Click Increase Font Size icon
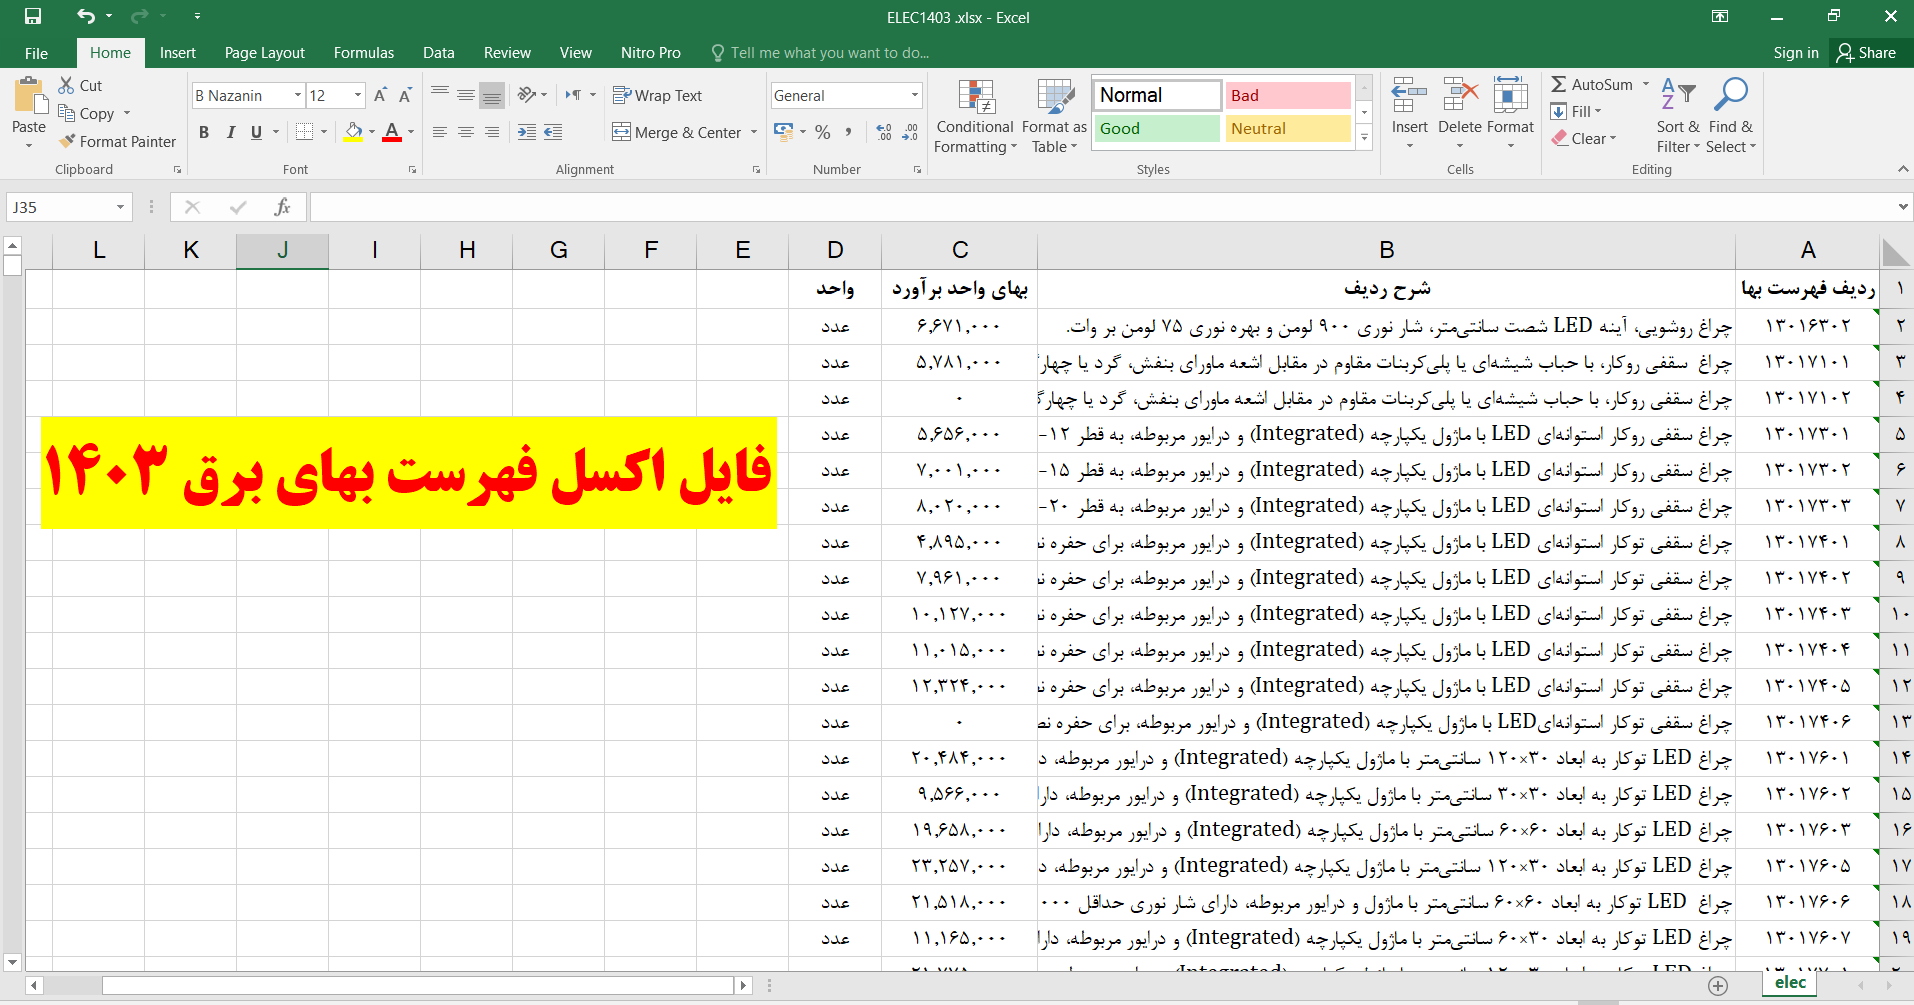 click(x=380, y=96)
